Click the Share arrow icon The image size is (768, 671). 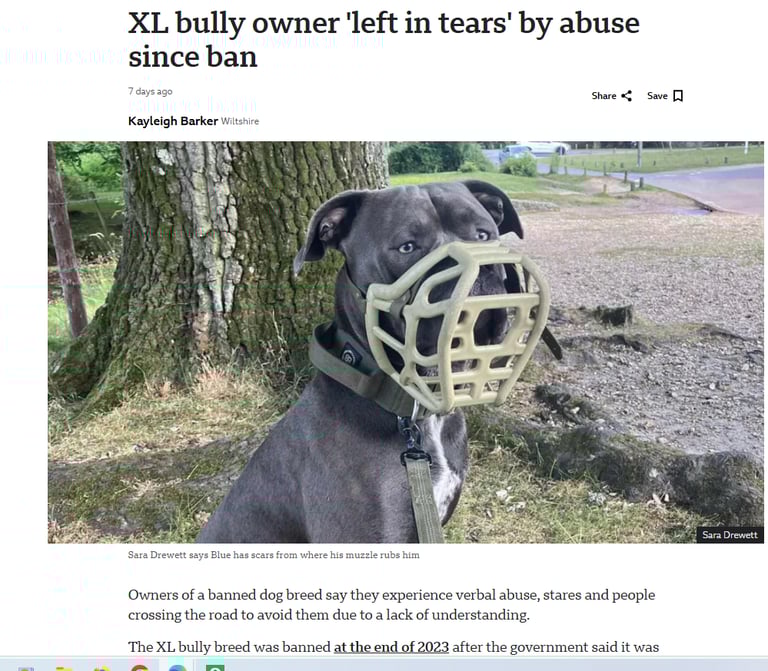pyautogui.click(x=626, y=96)
